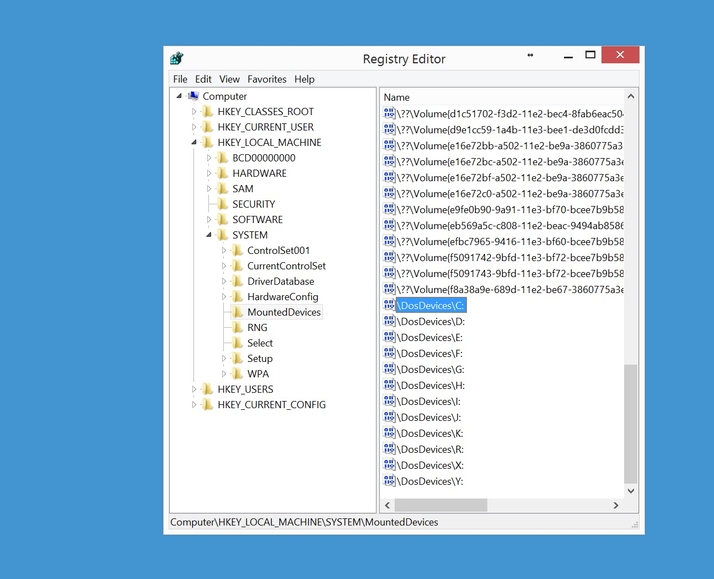The height and width of the screenshot is (579, 714).
Task: Open the Help menu
Action: [x=304, y=79]
